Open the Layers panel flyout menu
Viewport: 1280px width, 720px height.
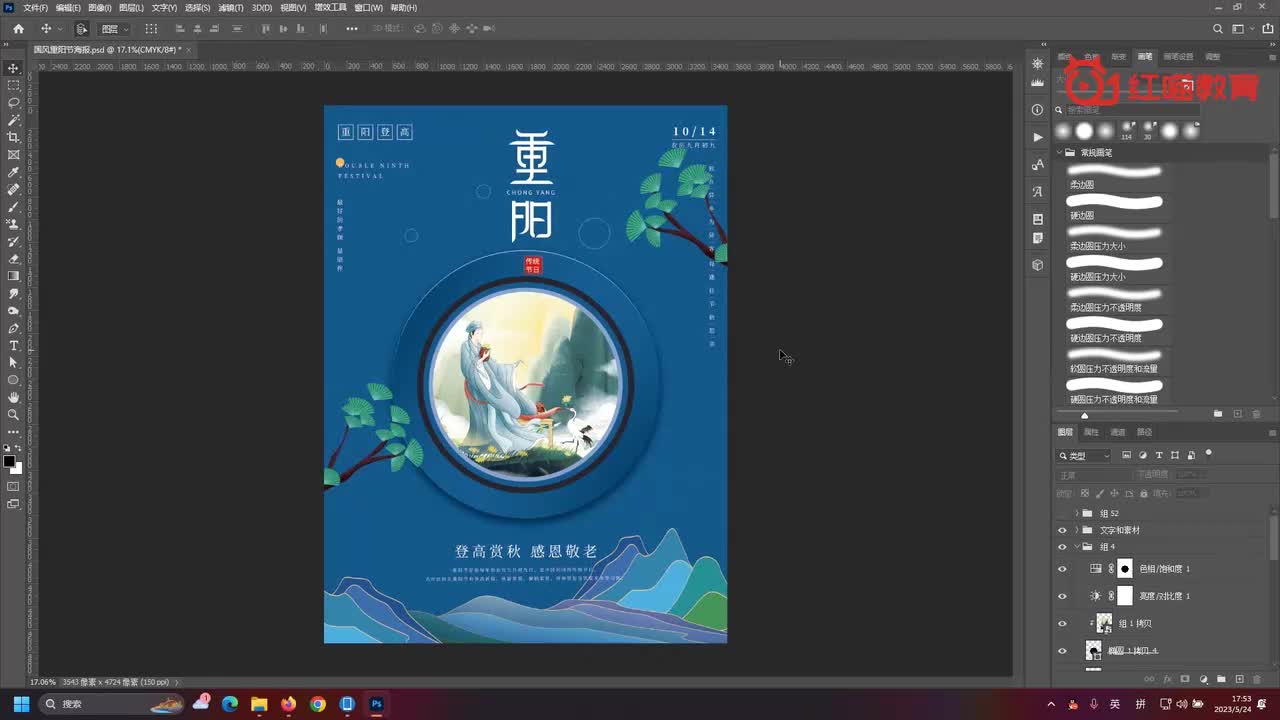coord(1272,432)
